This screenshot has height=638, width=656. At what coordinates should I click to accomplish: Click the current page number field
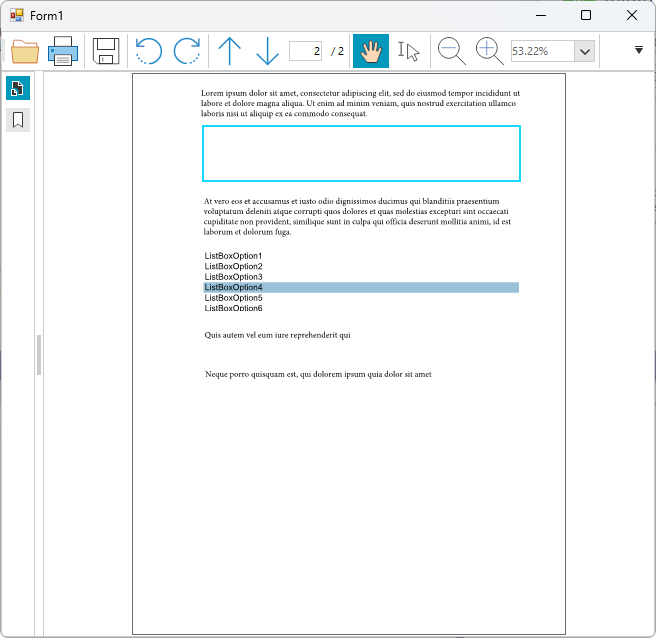tap(305, 51)
